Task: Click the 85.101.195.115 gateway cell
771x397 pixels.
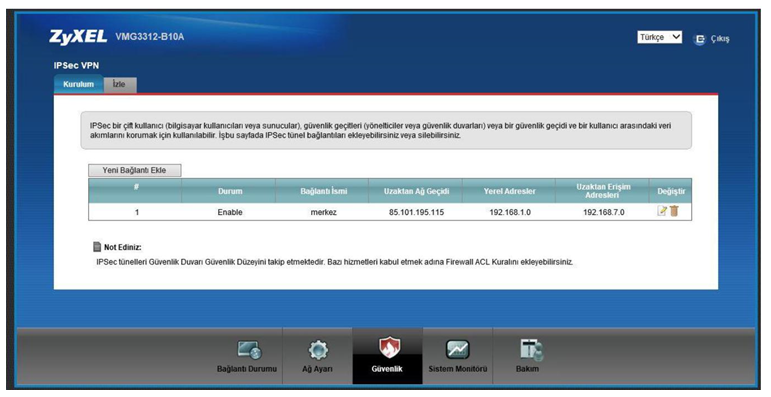Action: (416, 212)
